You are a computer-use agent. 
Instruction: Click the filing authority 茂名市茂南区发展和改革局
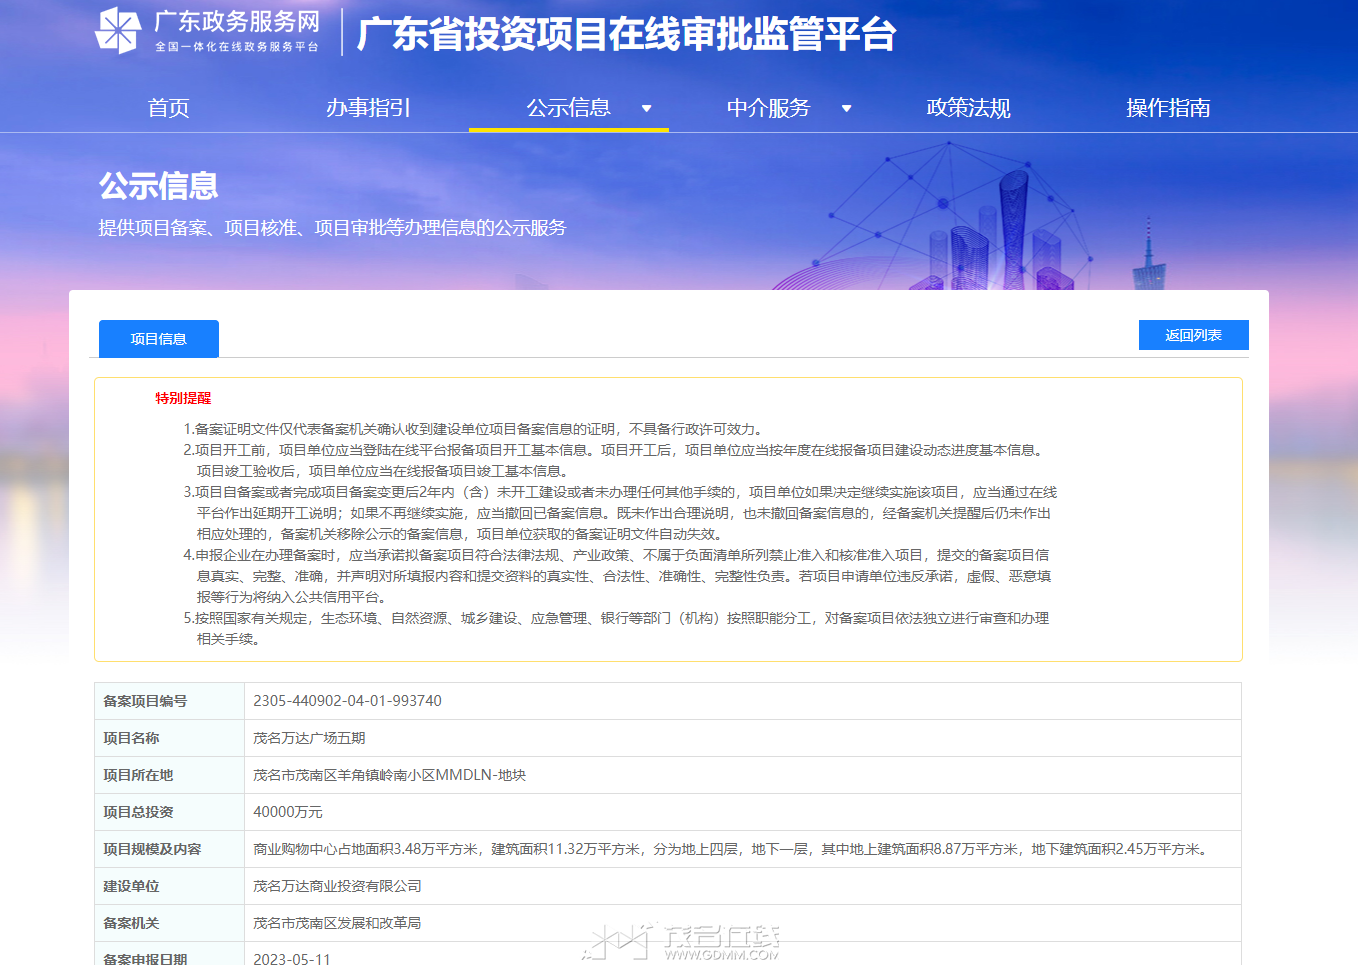(x=337, y=923)
